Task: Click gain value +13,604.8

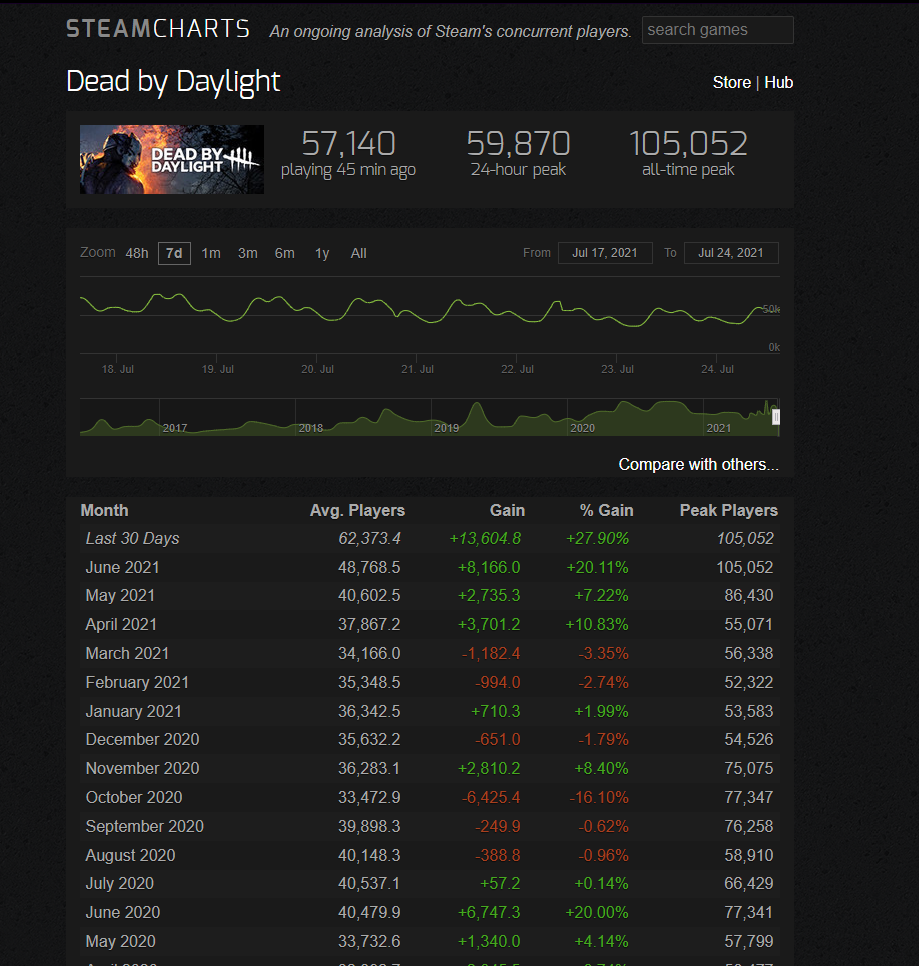Action: [485, 538]
